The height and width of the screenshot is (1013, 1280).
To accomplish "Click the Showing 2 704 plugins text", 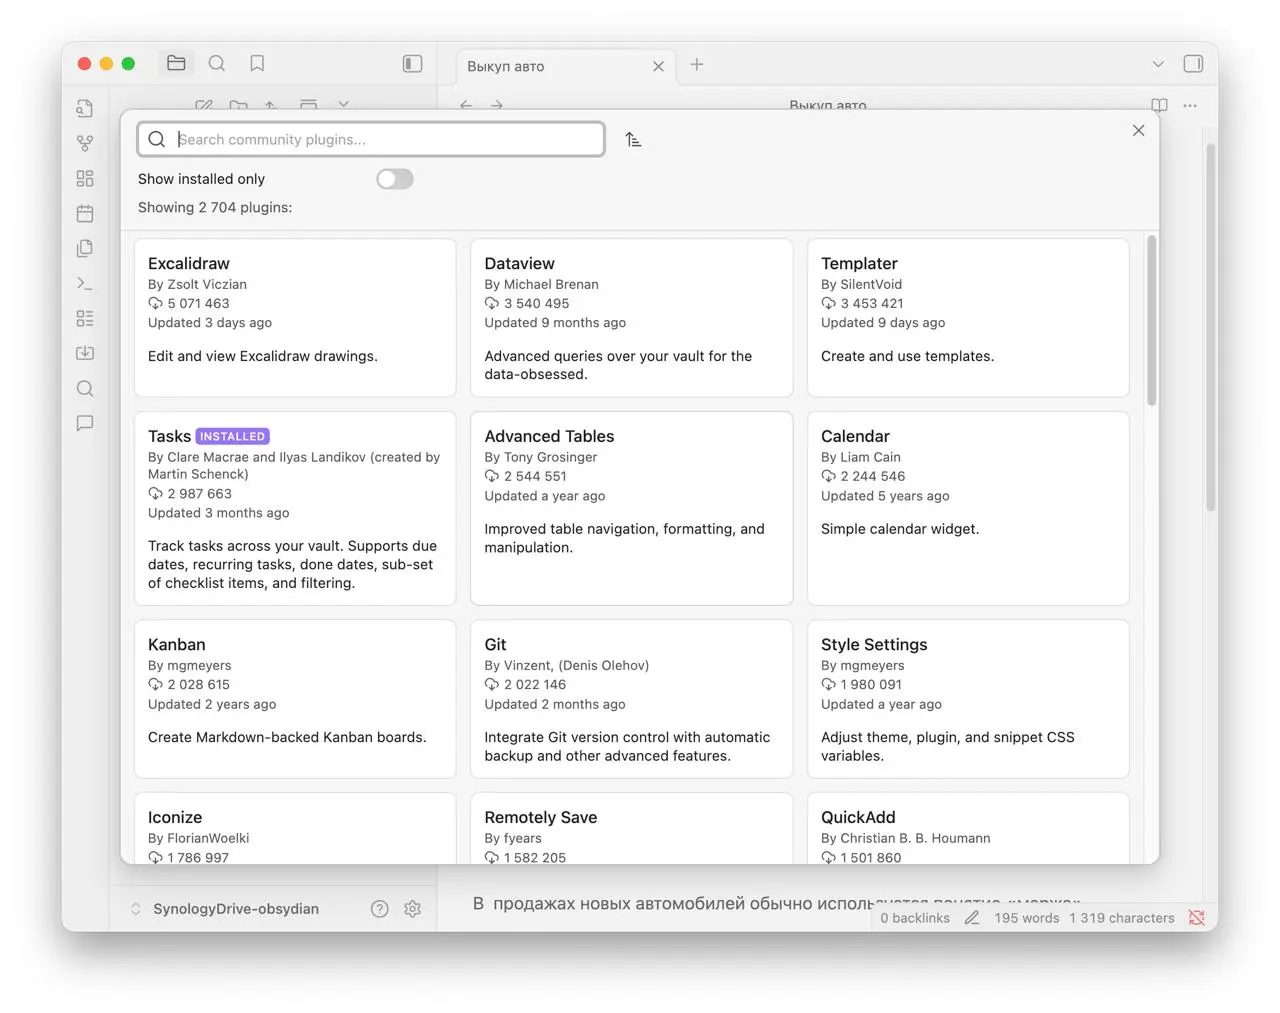I will 215,207.
